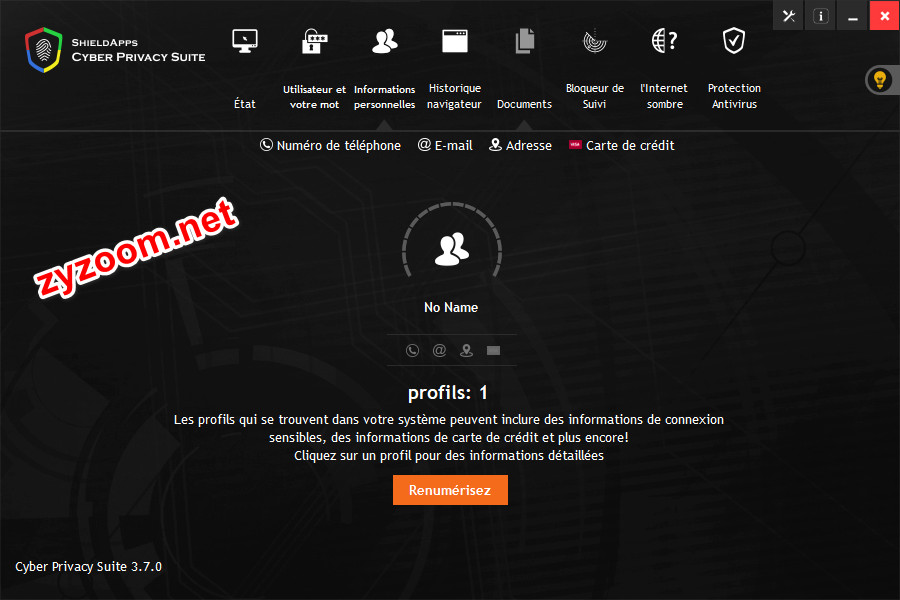Switch to the Carte de crédit tab
Viewport: 900px width, 600px height.
point(622,145)
